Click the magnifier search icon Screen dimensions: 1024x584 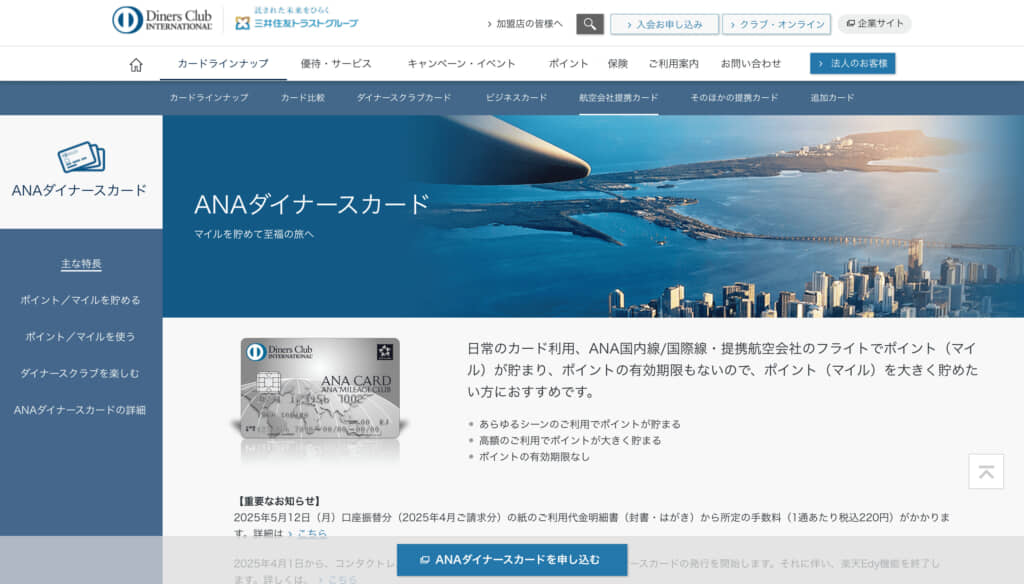click(590, 24)
